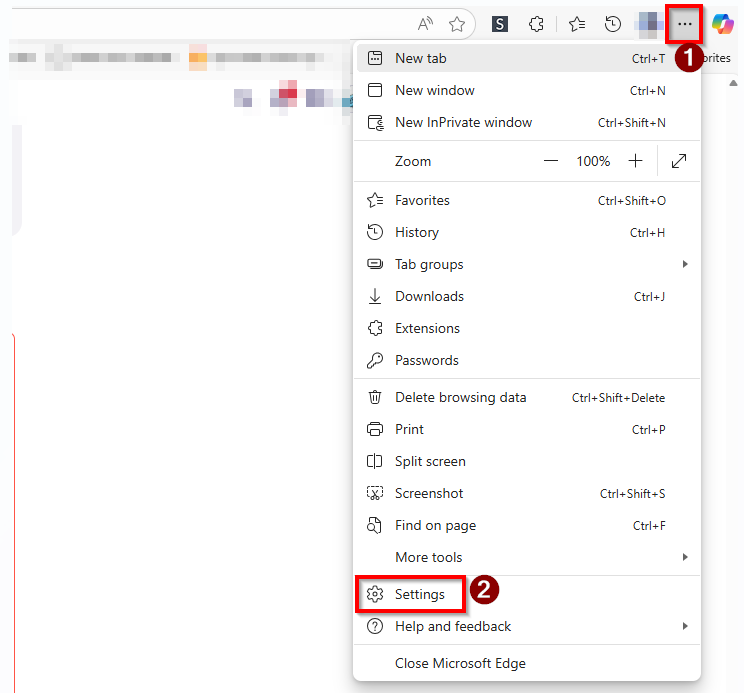Choose Split screen from the menu
Viewport: 744px width, 693px height.
coord(527,462)
